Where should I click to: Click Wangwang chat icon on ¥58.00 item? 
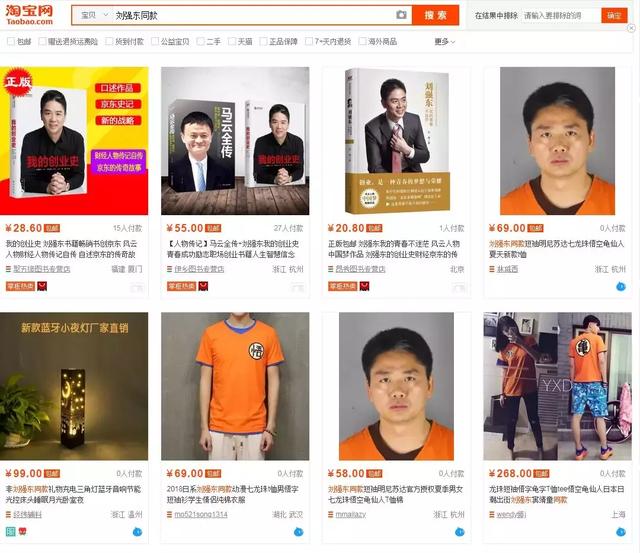(460, 532)
